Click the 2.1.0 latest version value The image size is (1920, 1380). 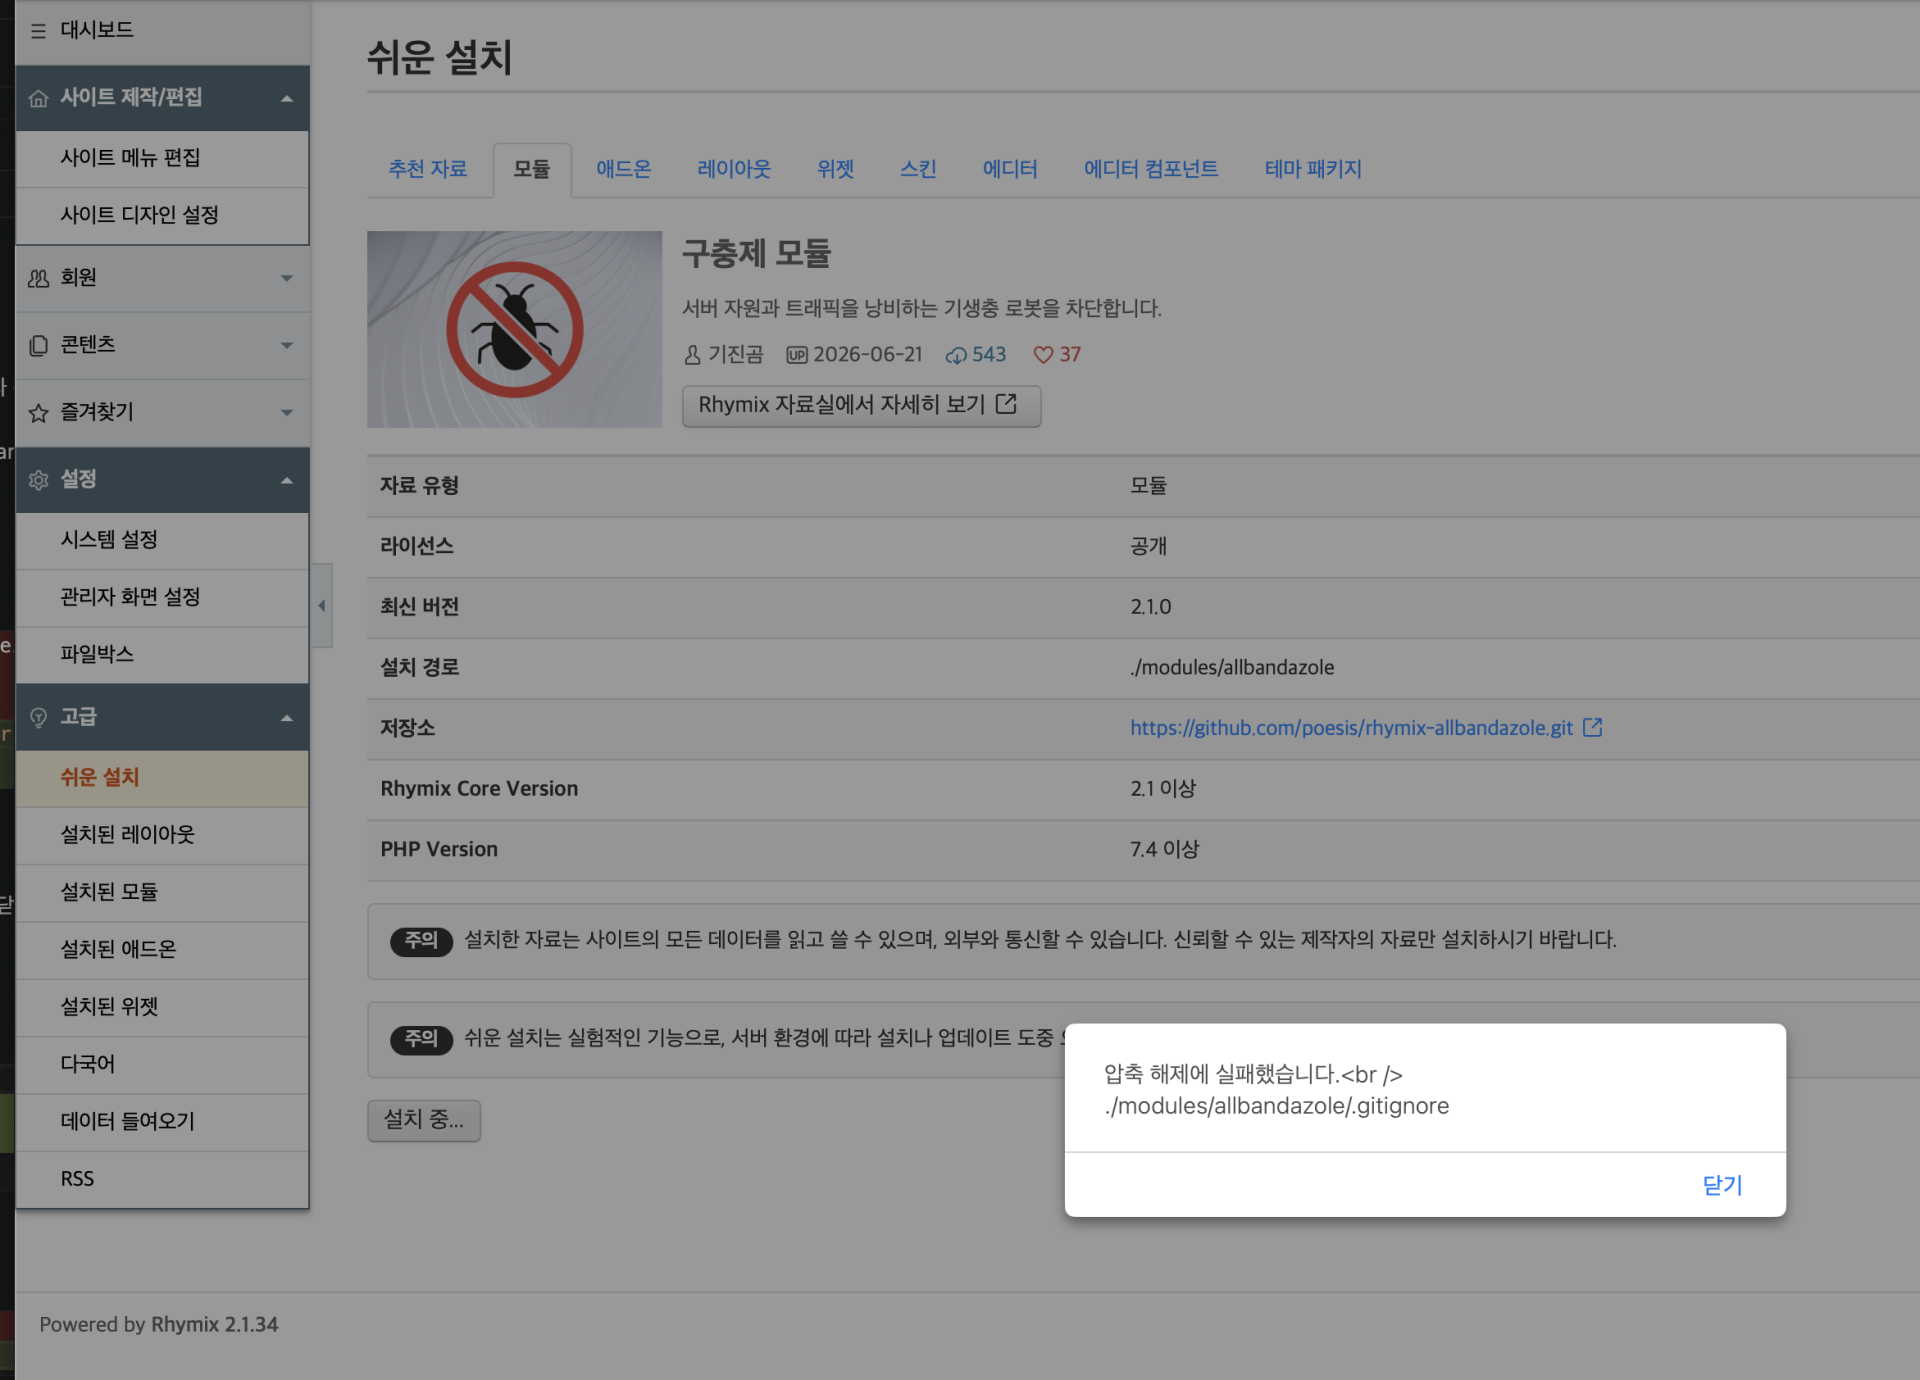(1151, 607)
